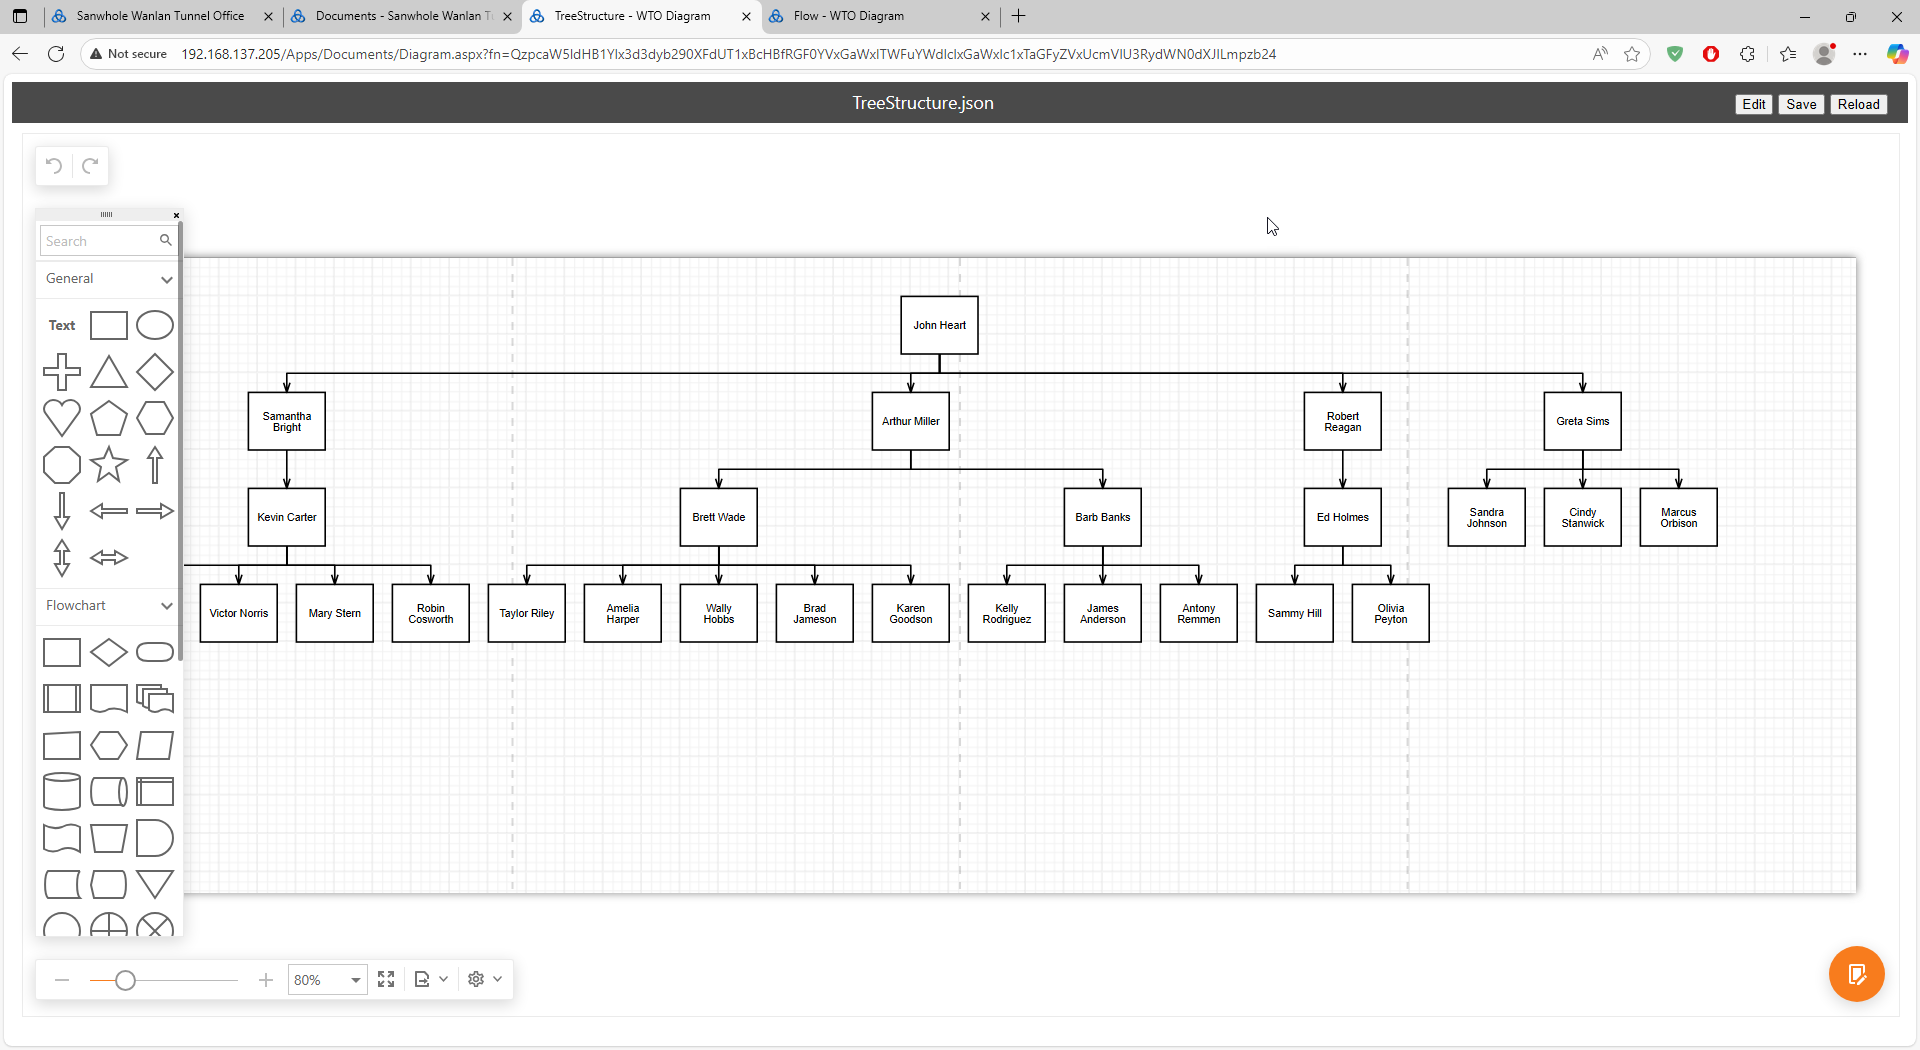Click the redo arrow icon
1920x1050 pixels.
pyautogui.click(x=90, y=166)
